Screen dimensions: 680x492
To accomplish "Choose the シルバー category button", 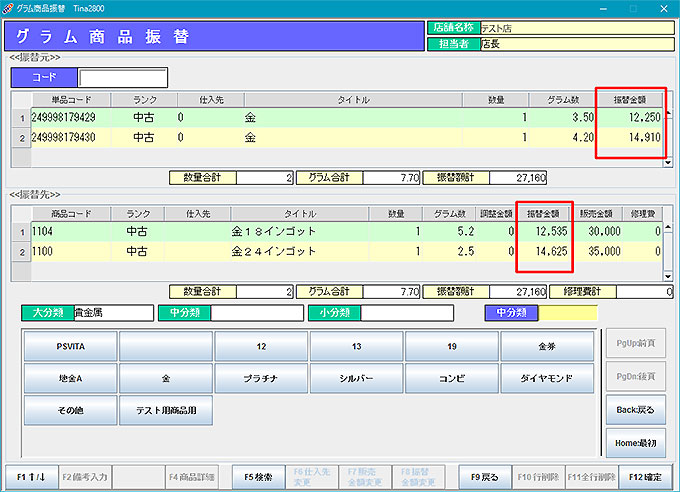I will [x=356, y=378].
